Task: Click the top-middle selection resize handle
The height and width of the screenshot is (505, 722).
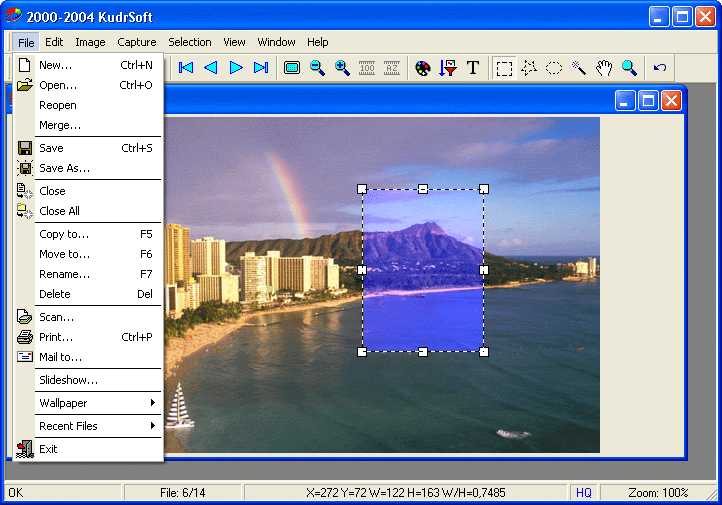Action: pyautogui.click(x=423, y=189)
